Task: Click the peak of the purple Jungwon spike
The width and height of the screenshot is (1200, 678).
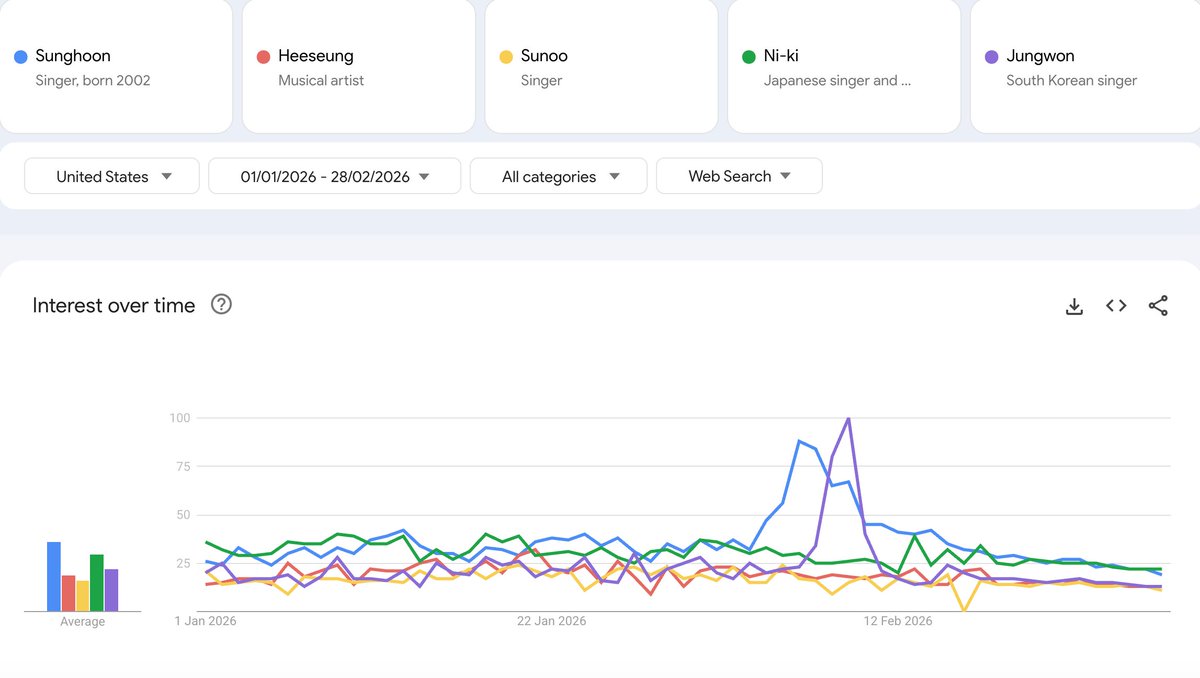Action: click(848, 418)
